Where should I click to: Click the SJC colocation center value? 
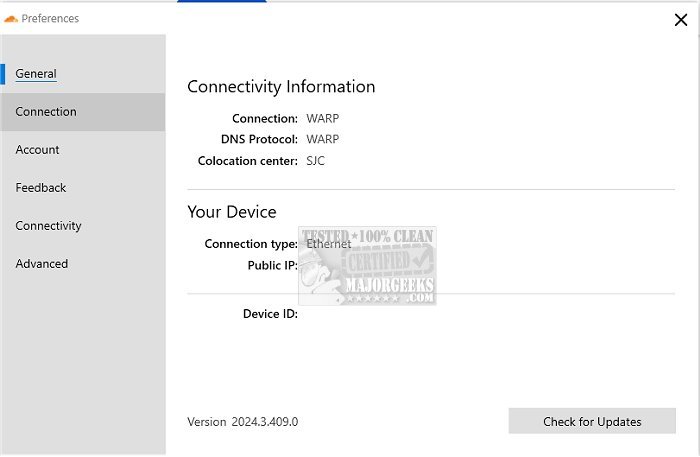[316, 161]
